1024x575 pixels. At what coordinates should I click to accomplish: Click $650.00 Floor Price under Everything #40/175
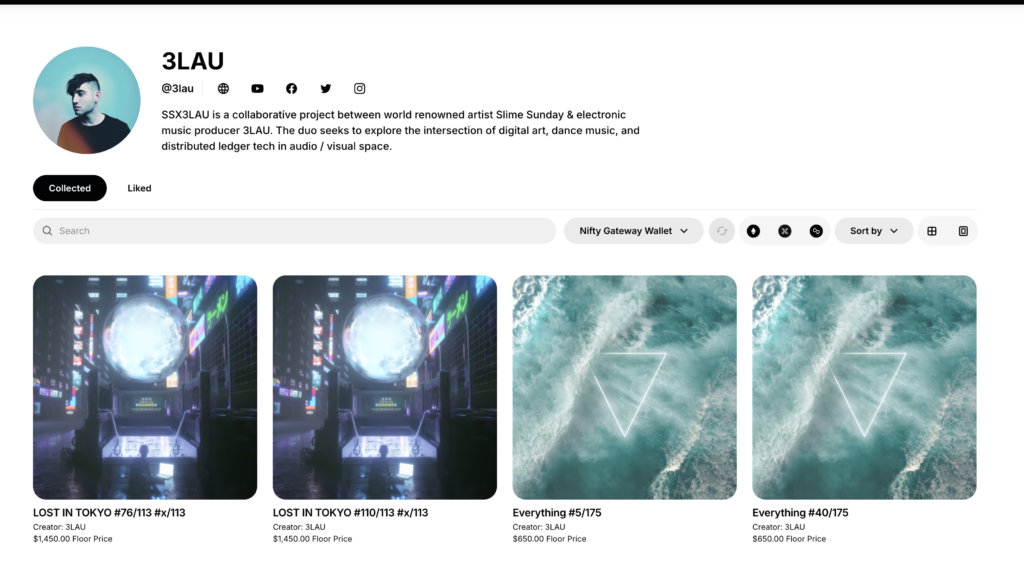tap(789, 539)
